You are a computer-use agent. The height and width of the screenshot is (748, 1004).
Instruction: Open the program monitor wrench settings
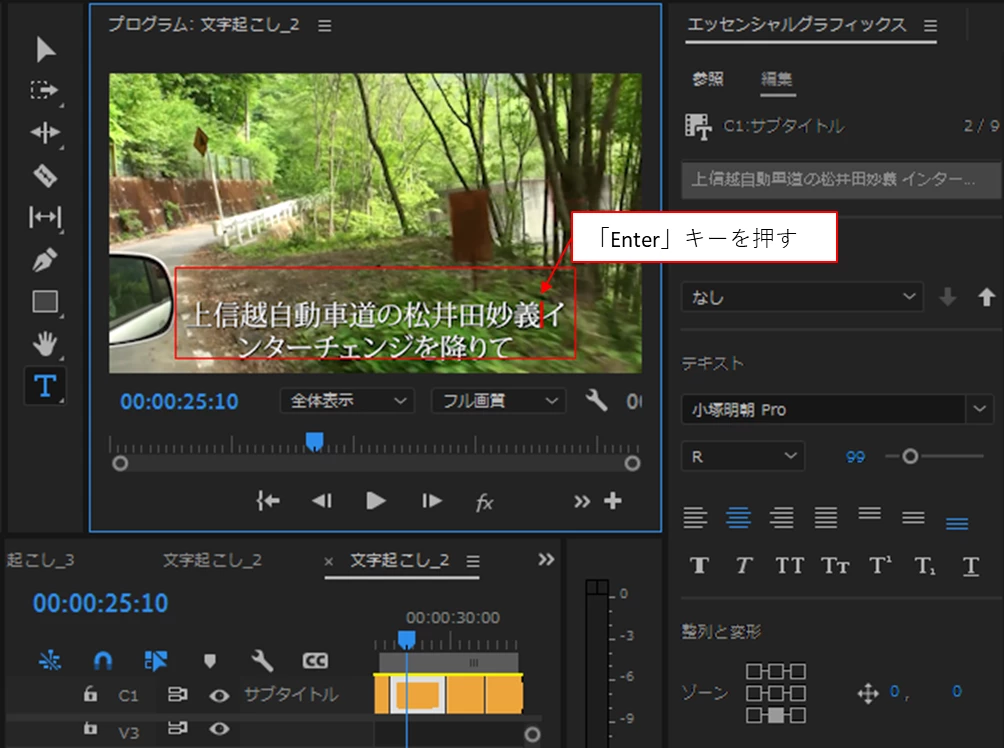click(x=596, y=401)
